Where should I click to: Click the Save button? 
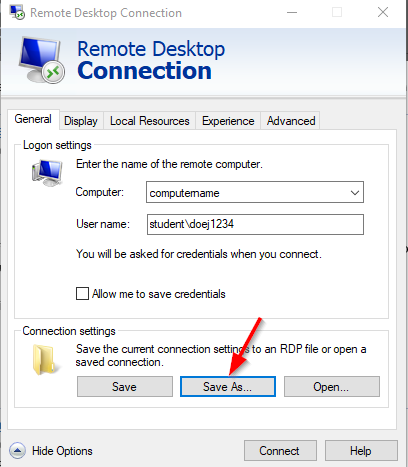[x=125, y=387]
